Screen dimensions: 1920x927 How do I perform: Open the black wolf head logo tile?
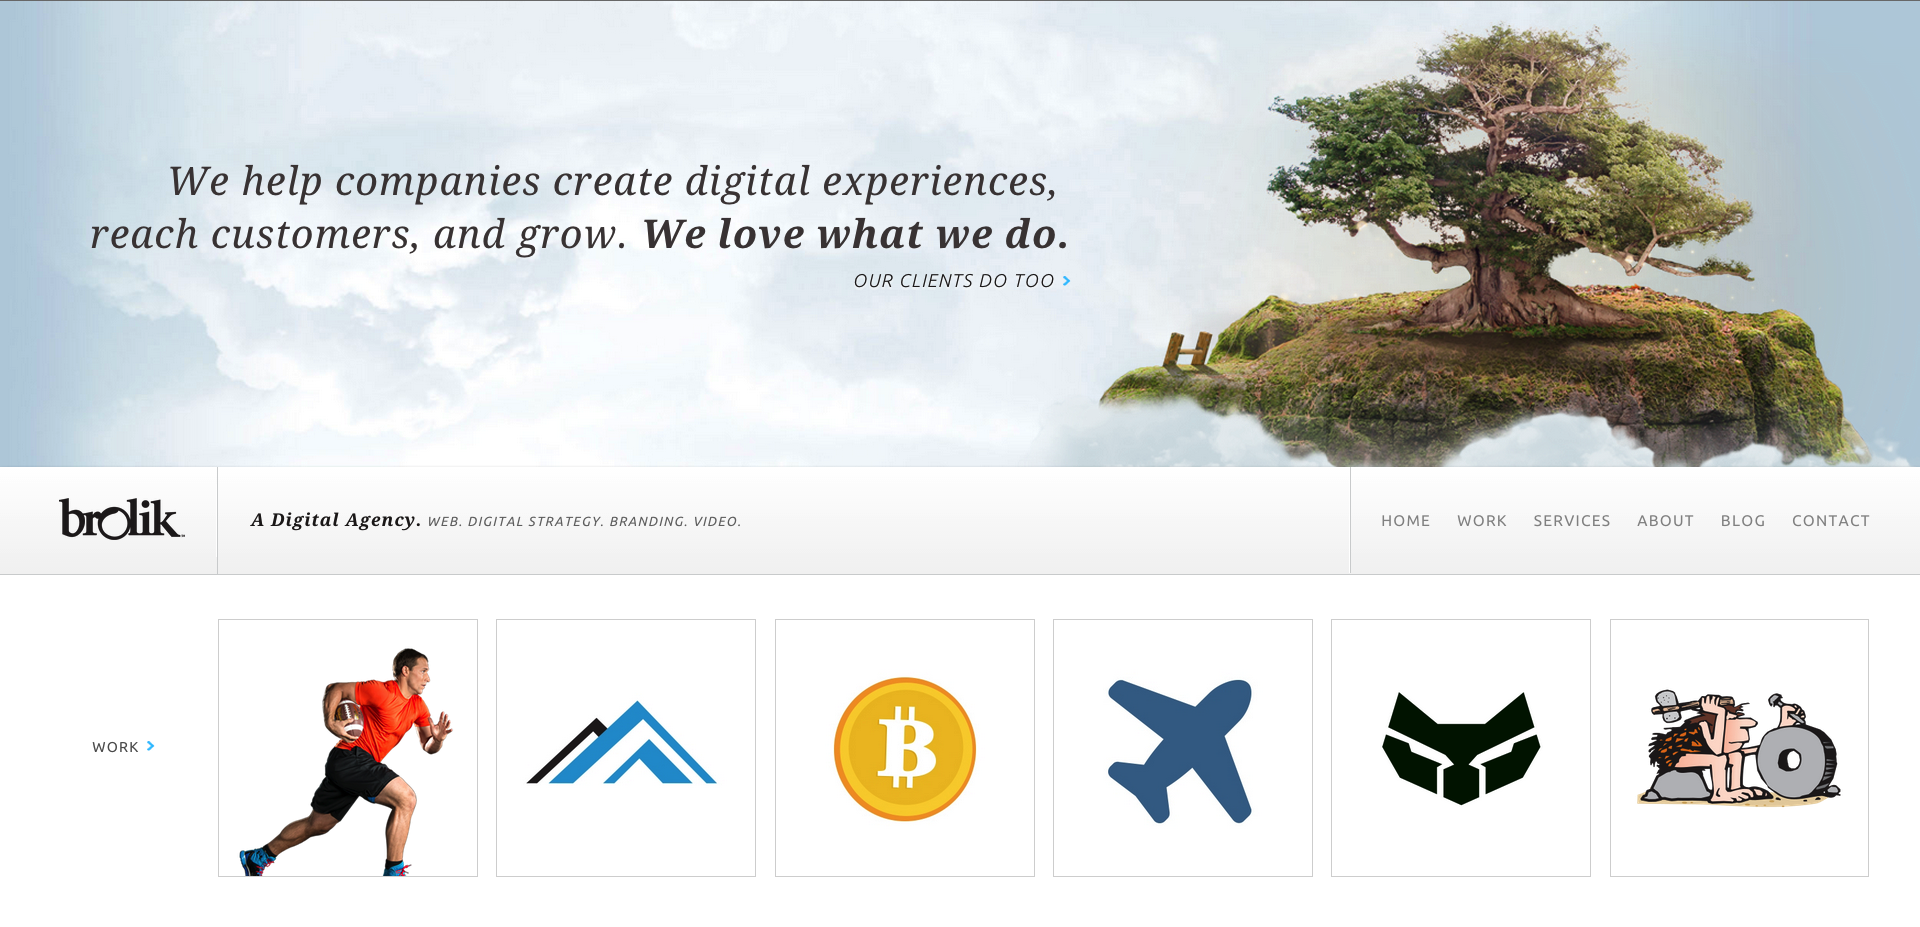pos(1461,748)
